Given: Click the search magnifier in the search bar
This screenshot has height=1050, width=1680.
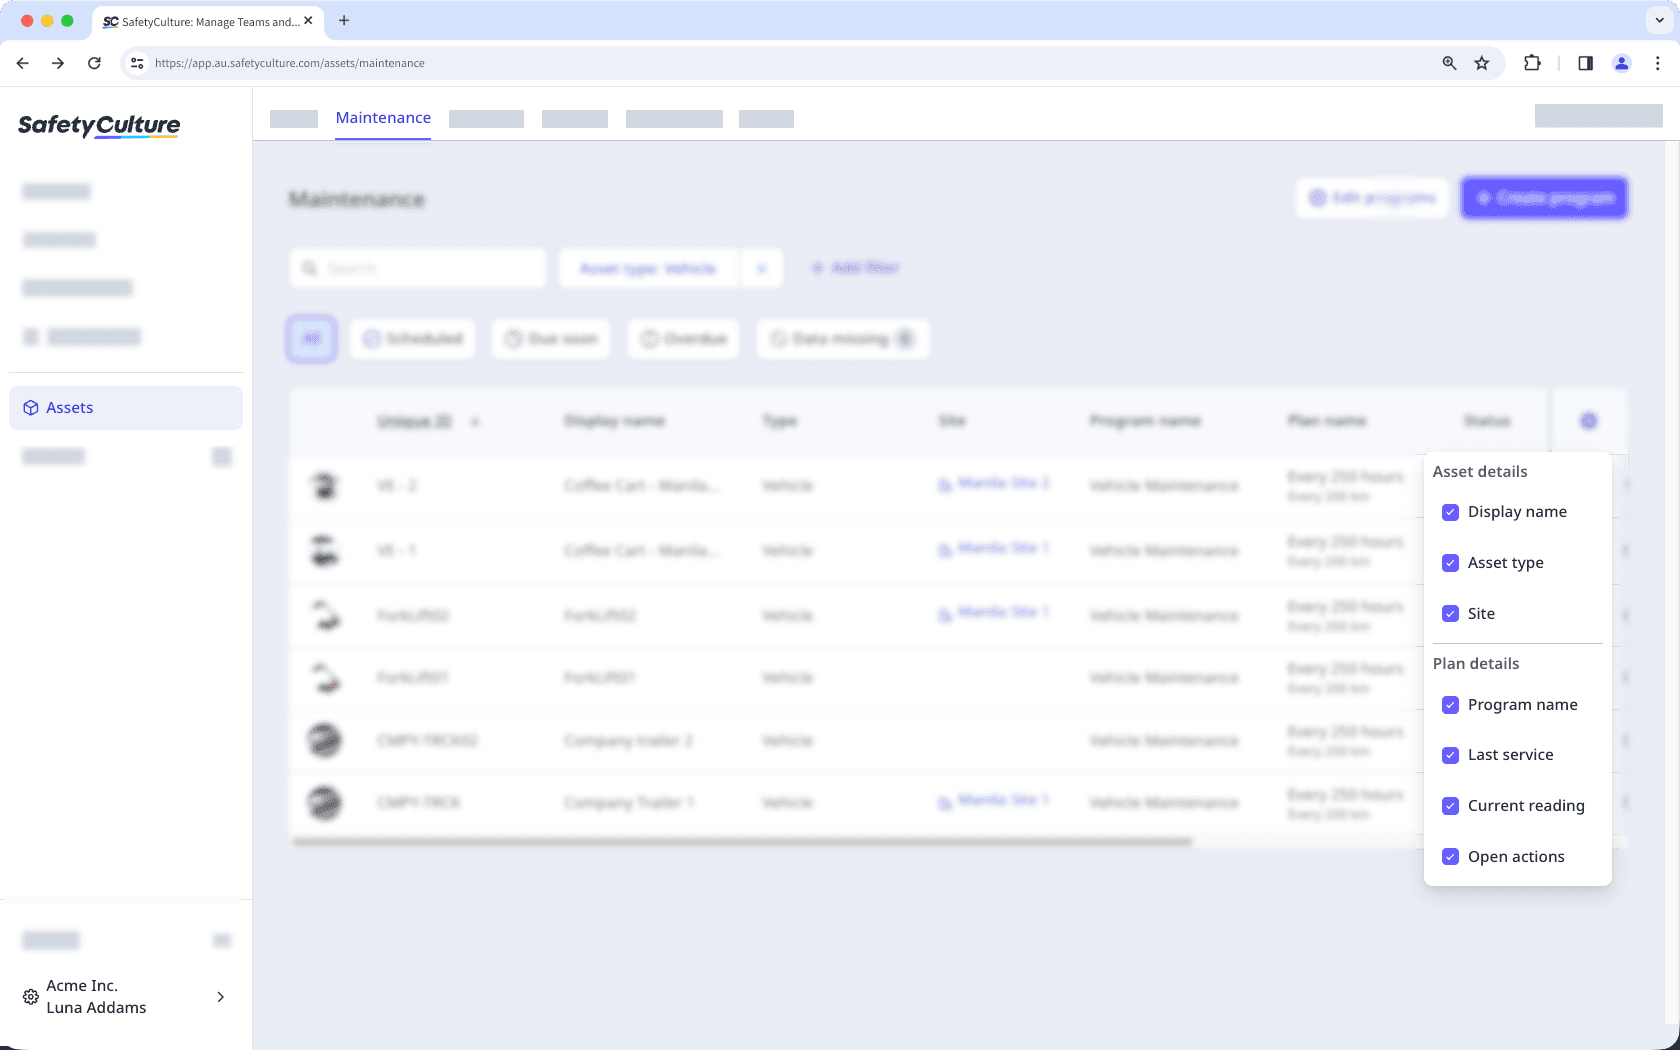Looking at the screenshot, I should (x=309, y=268).
